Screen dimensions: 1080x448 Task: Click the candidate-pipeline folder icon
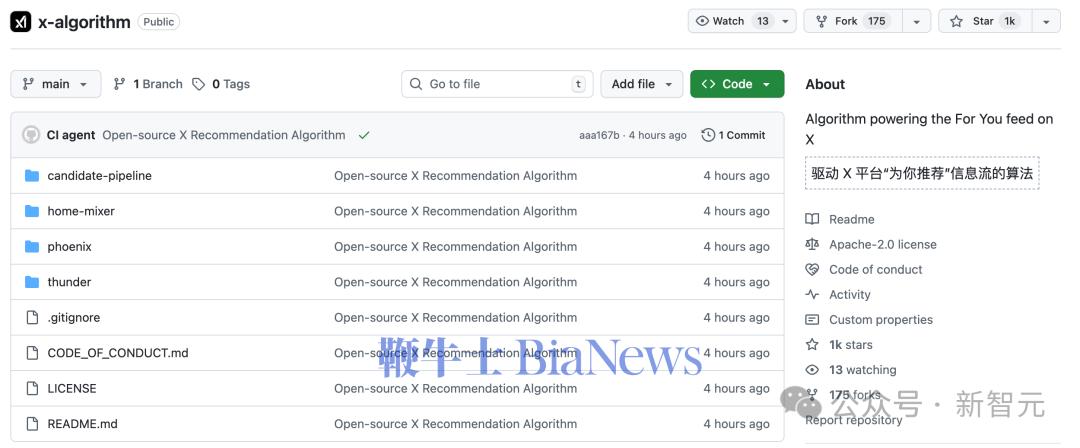tap(31, 176)
